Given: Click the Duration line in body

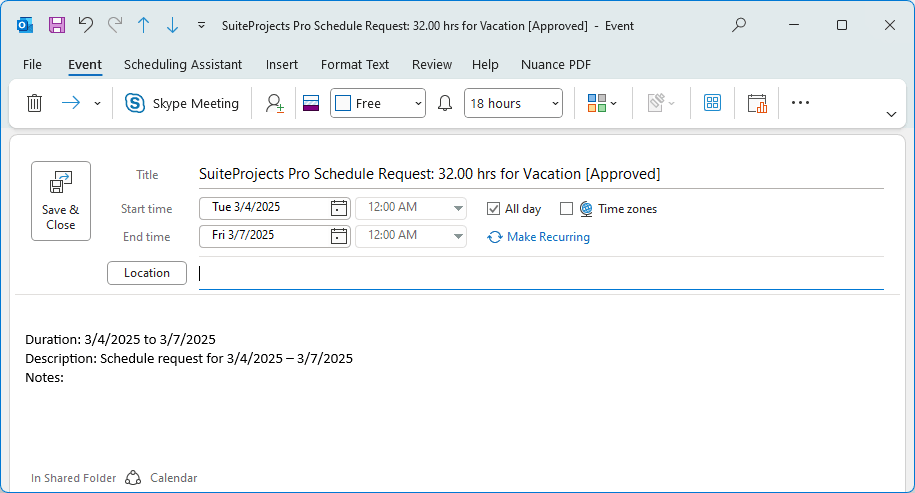Looking at the screenshot, I should (x=120, y=340).
